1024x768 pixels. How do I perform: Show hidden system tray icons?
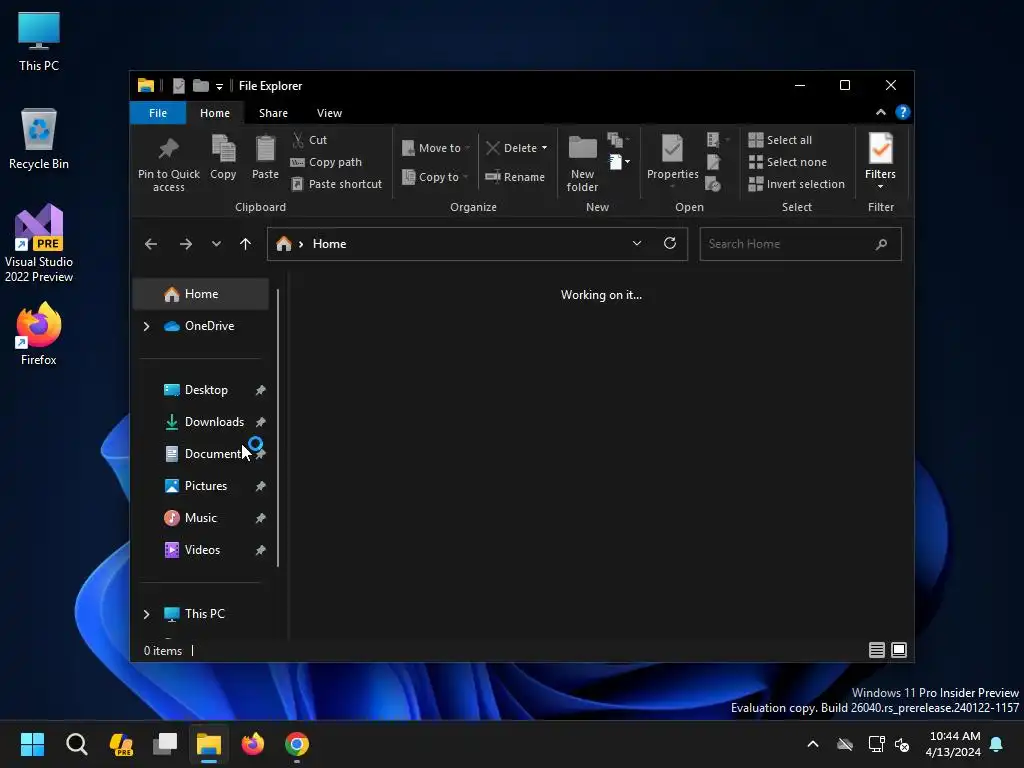point(813,744)
